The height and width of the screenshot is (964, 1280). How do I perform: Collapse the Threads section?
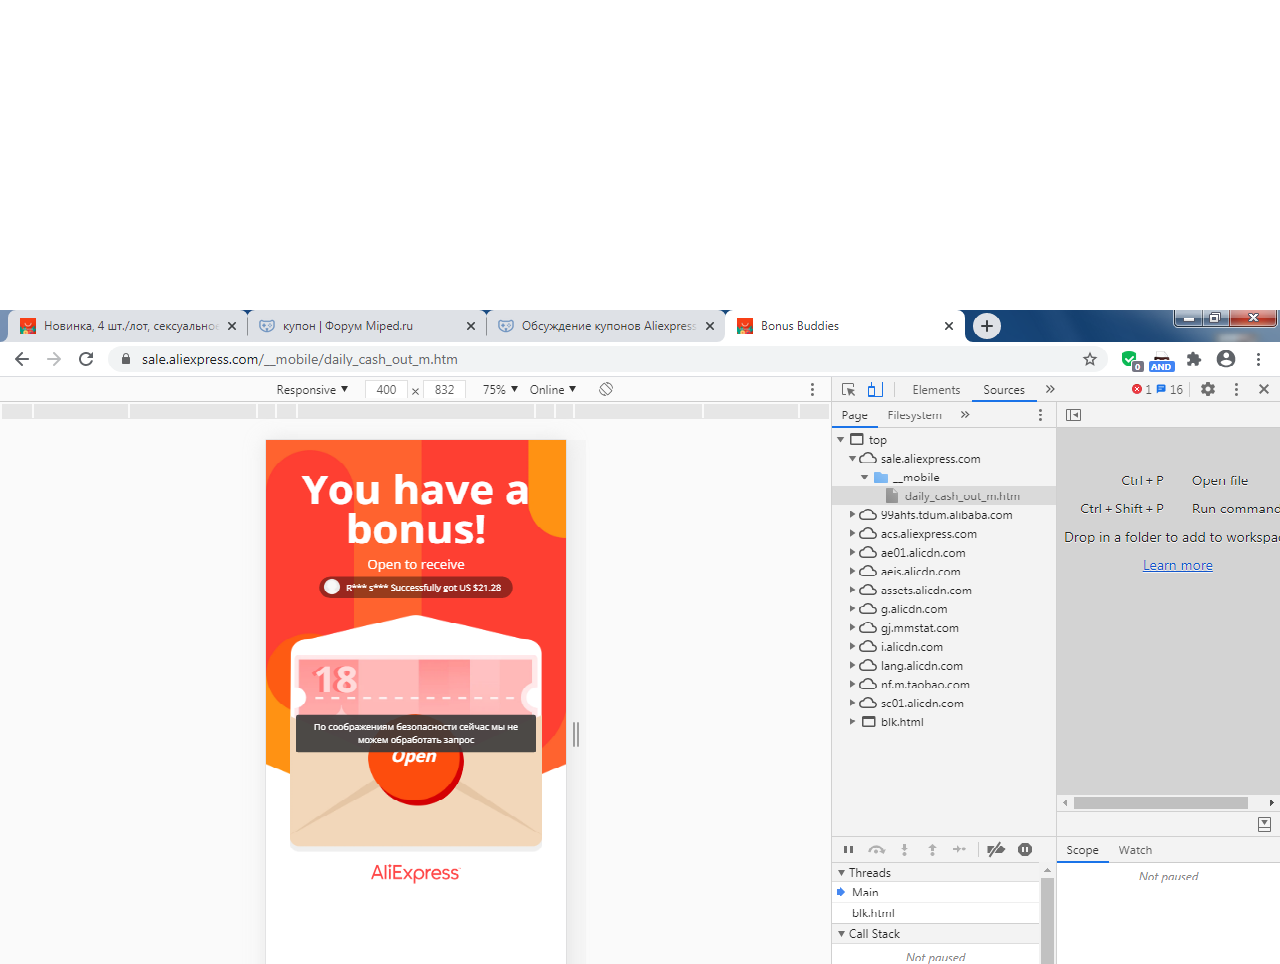(842, 873)
